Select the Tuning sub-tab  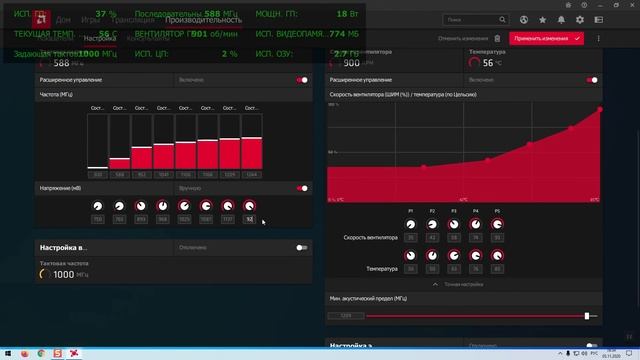coord(100,38)
